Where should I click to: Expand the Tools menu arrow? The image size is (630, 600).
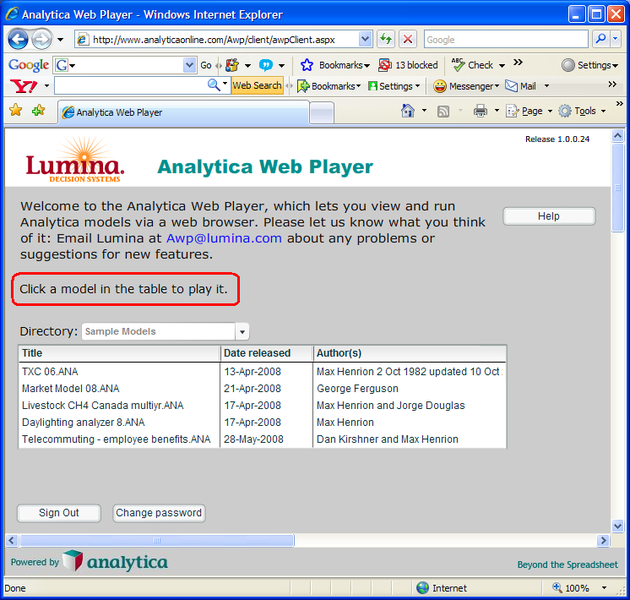[x=603, y=111]
